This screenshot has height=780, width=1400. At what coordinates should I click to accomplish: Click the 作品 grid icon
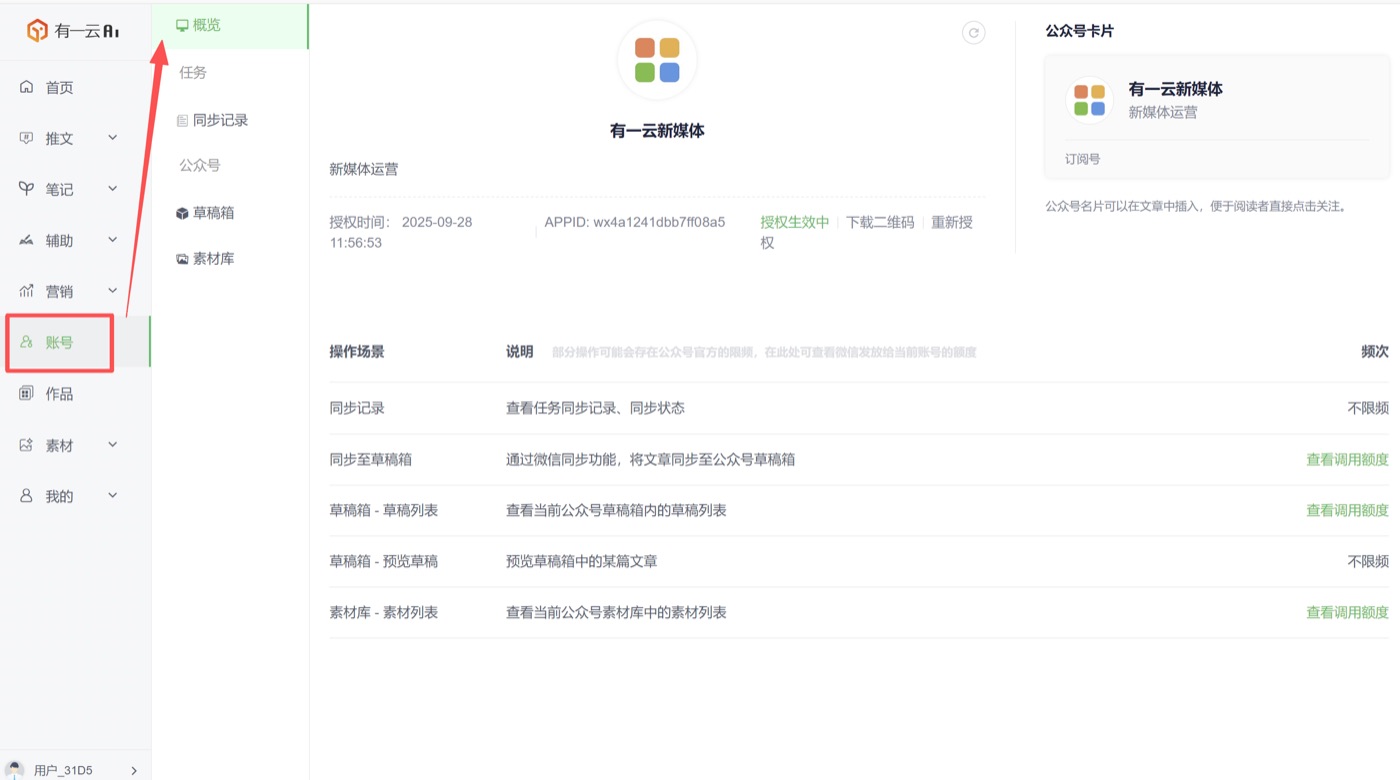[27, 393]
